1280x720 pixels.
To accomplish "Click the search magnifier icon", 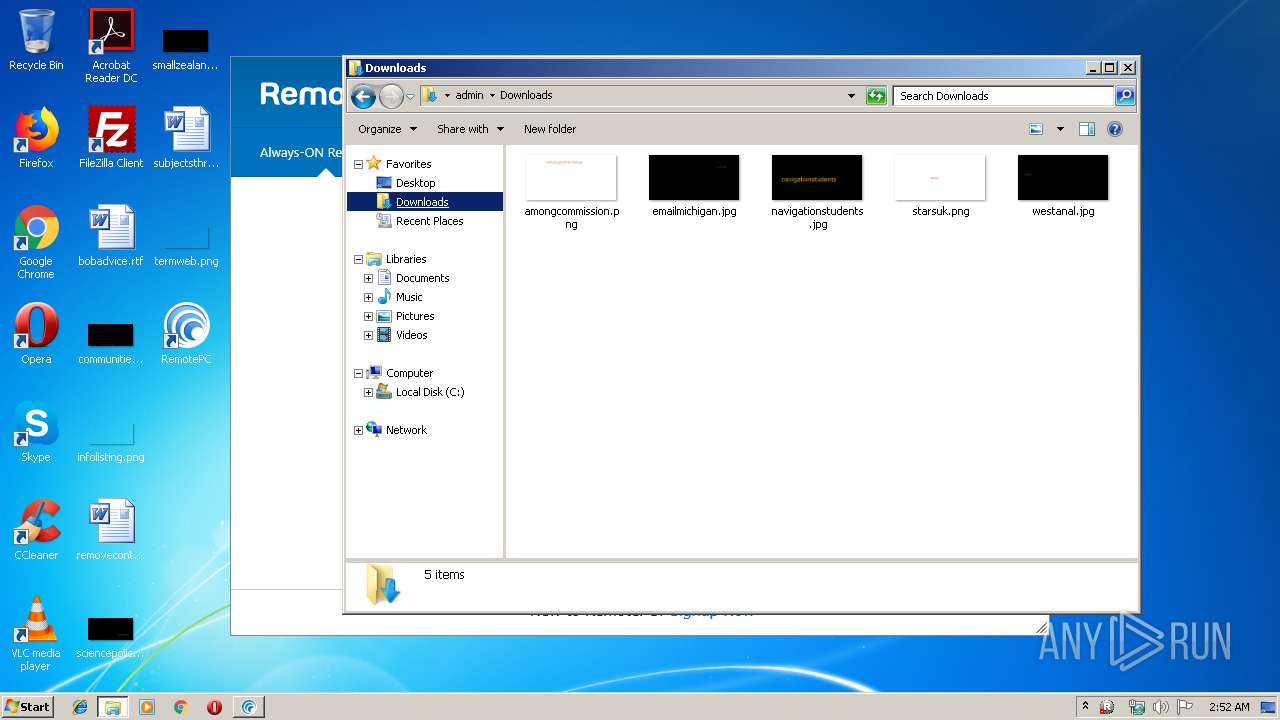I will coord(1125,96).
